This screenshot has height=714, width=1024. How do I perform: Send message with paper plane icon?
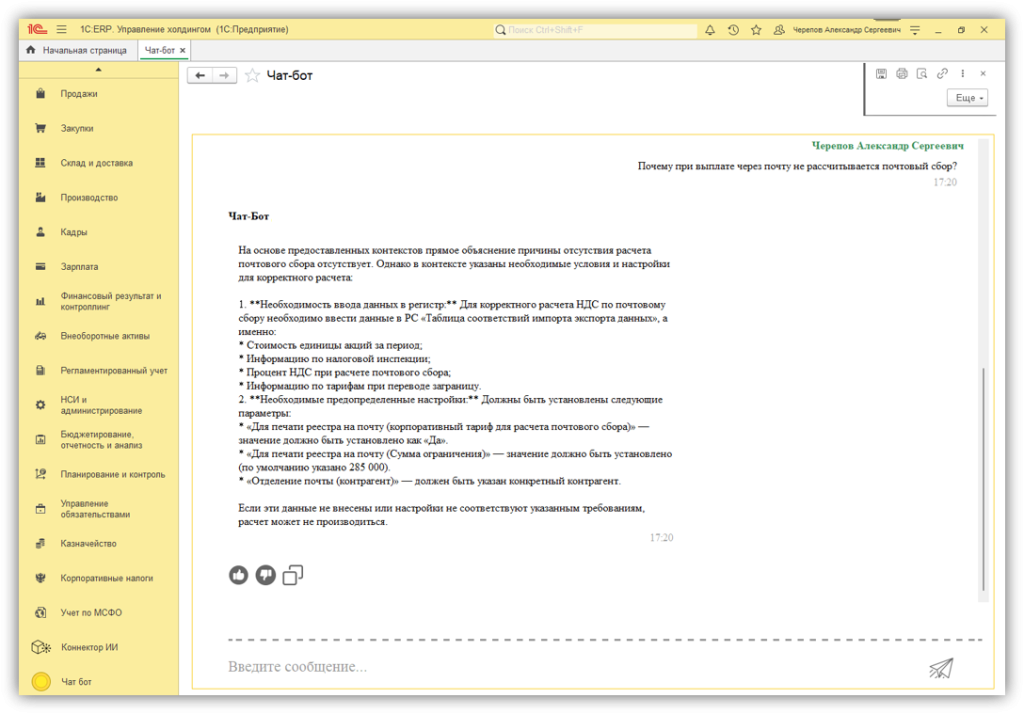tap(941, 668)
